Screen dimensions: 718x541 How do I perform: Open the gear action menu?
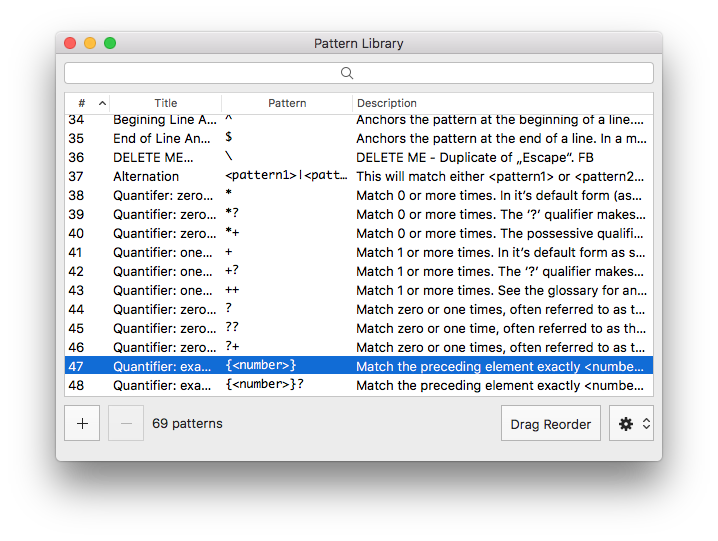click(631, 423)
